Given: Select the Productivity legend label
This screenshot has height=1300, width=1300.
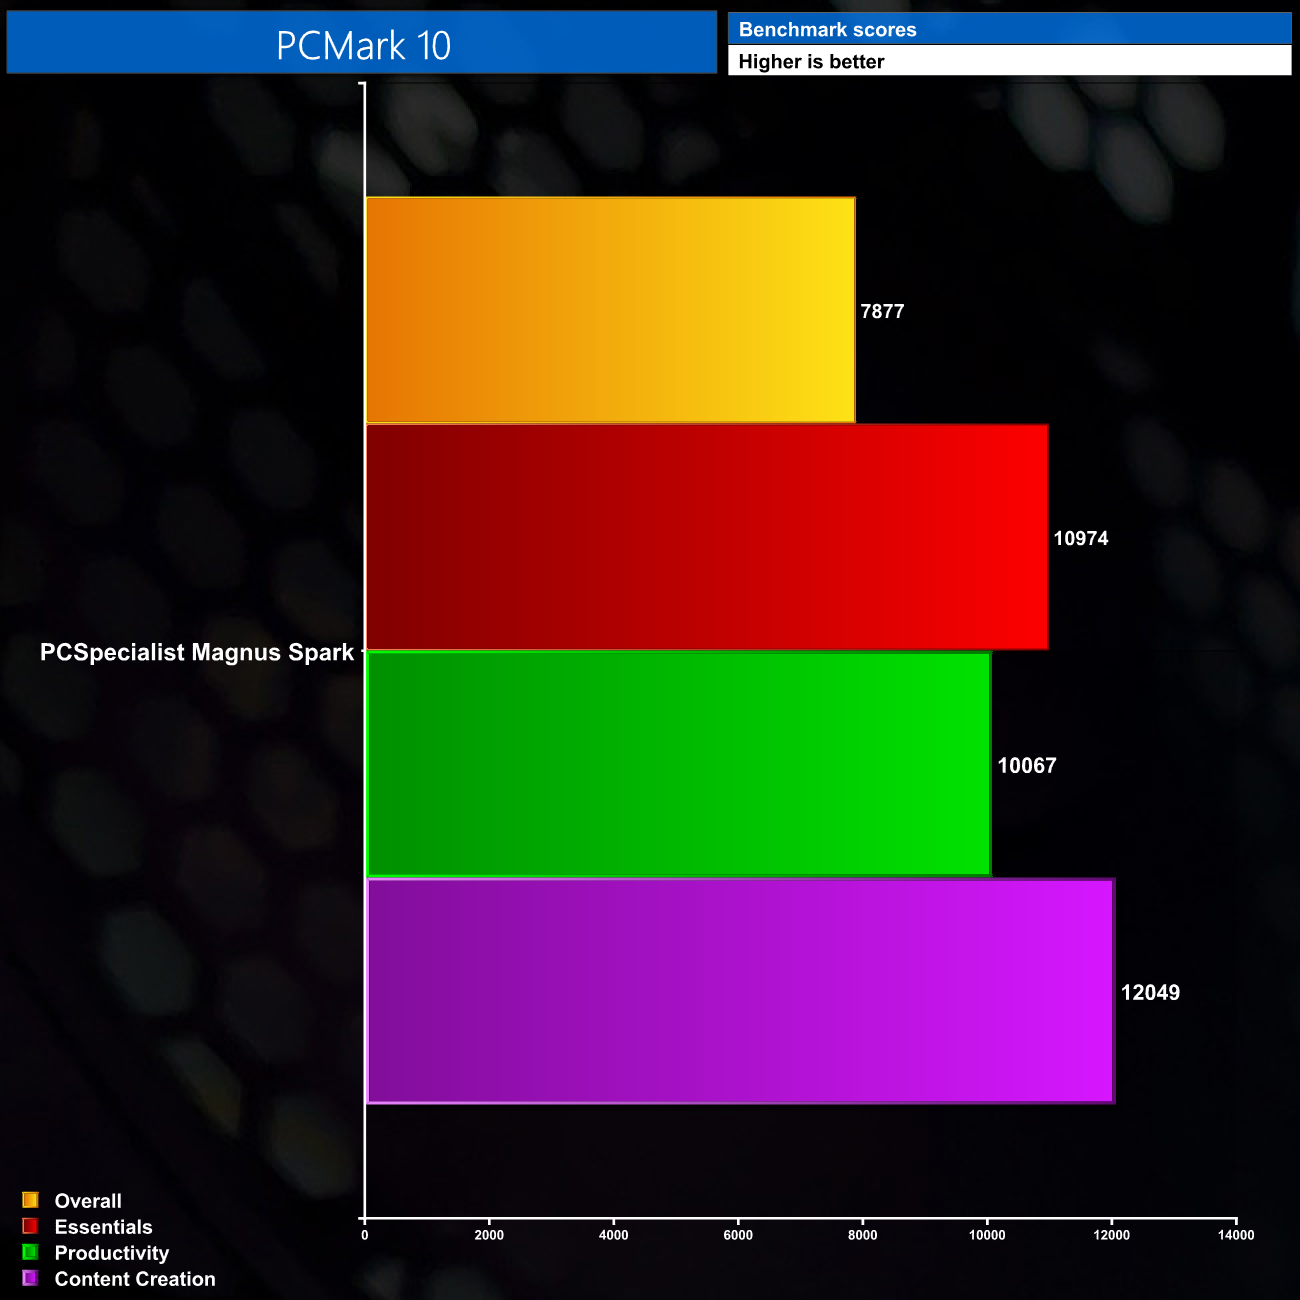Looking at the screenshot, I should click(x=112, y=1253).
